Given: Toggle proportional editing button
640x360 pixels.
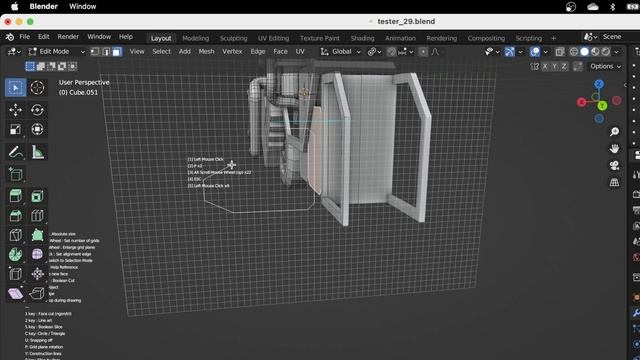Looking at the screenshot, I should (423, 52).
